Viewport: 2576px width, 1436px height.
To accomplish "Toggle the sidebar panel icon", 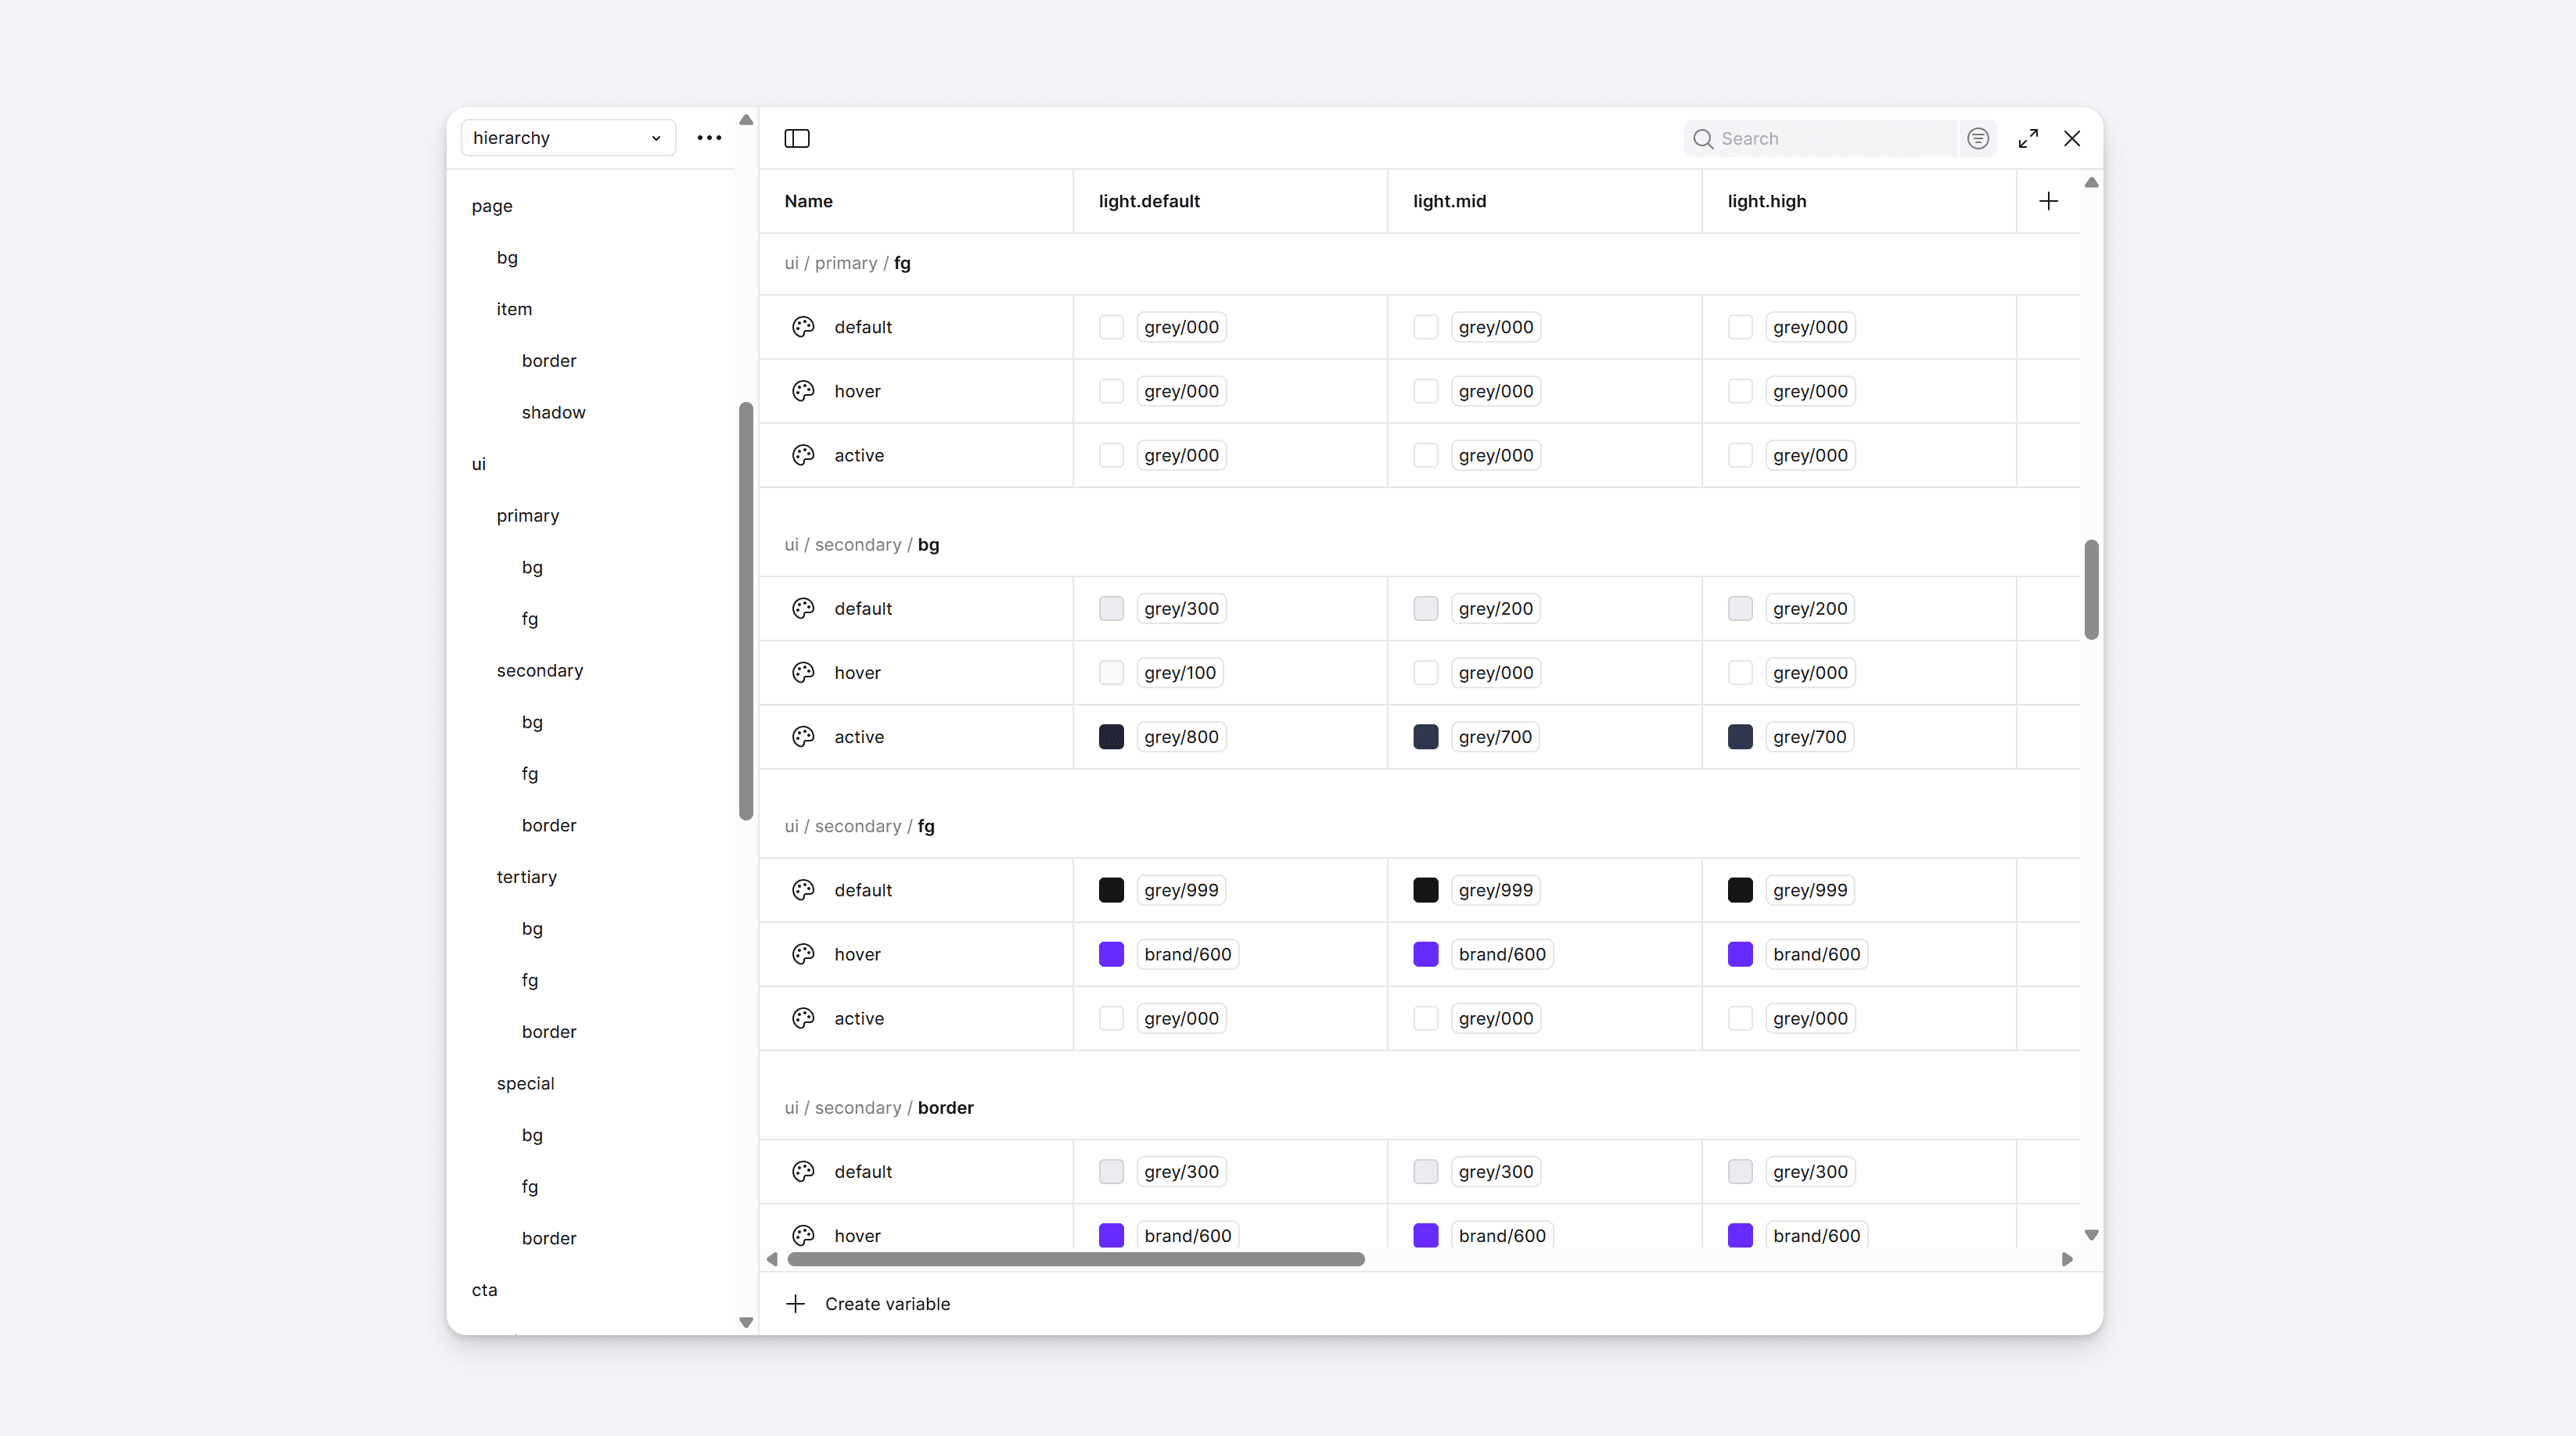I will (796, 138).
